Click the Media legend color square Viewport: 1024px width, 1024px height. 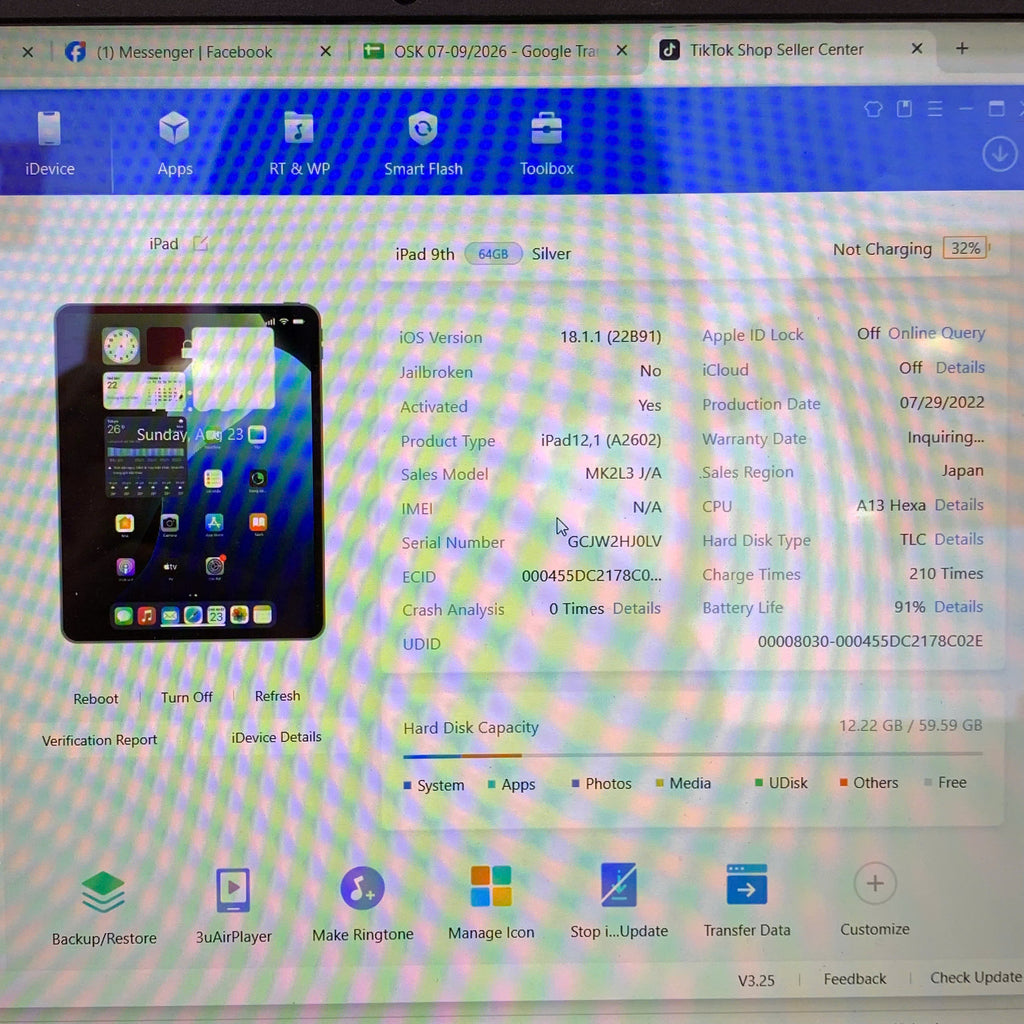tap(660, 783)
